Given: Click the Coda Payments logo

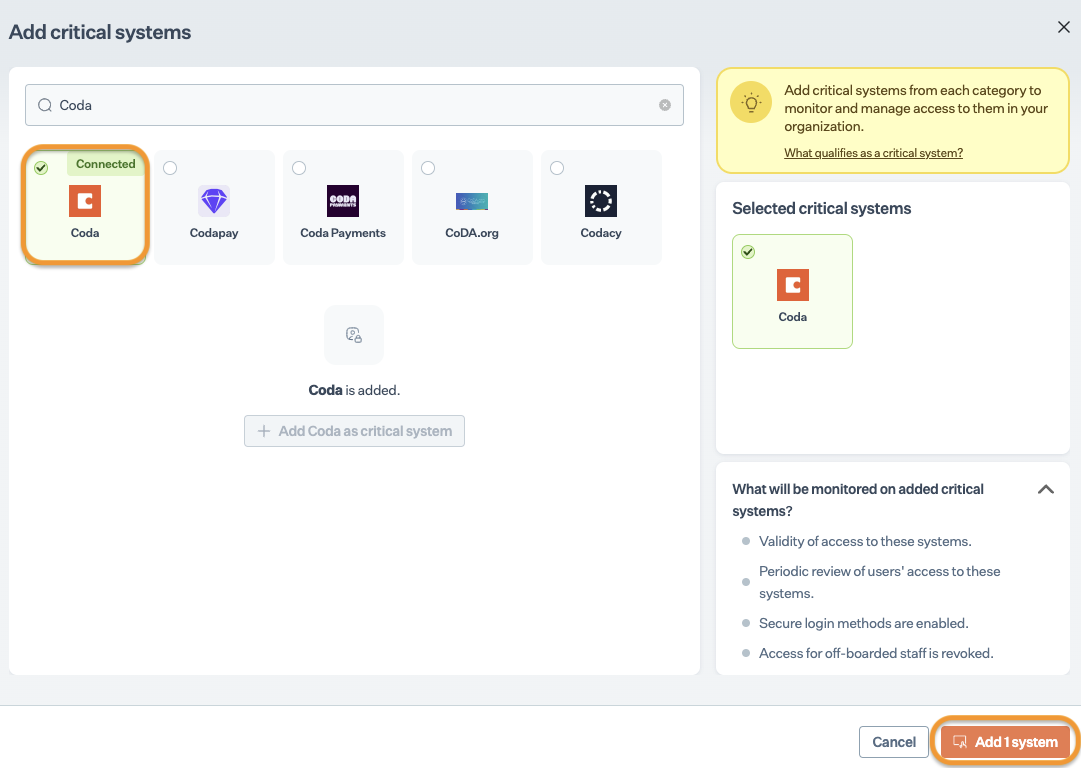Looking at the screenshot, I should point(343,201).
